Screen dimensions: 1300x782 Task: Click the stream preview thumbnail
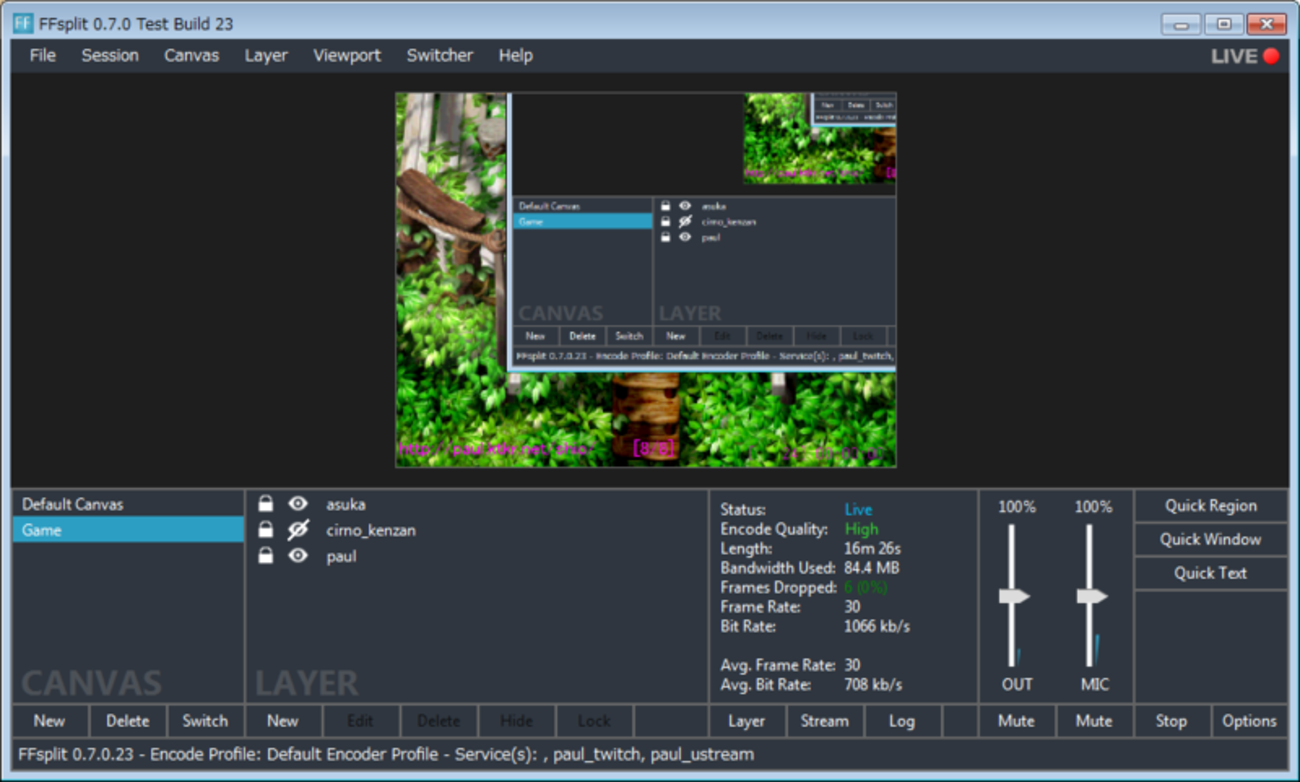click(x=645, y=280)
